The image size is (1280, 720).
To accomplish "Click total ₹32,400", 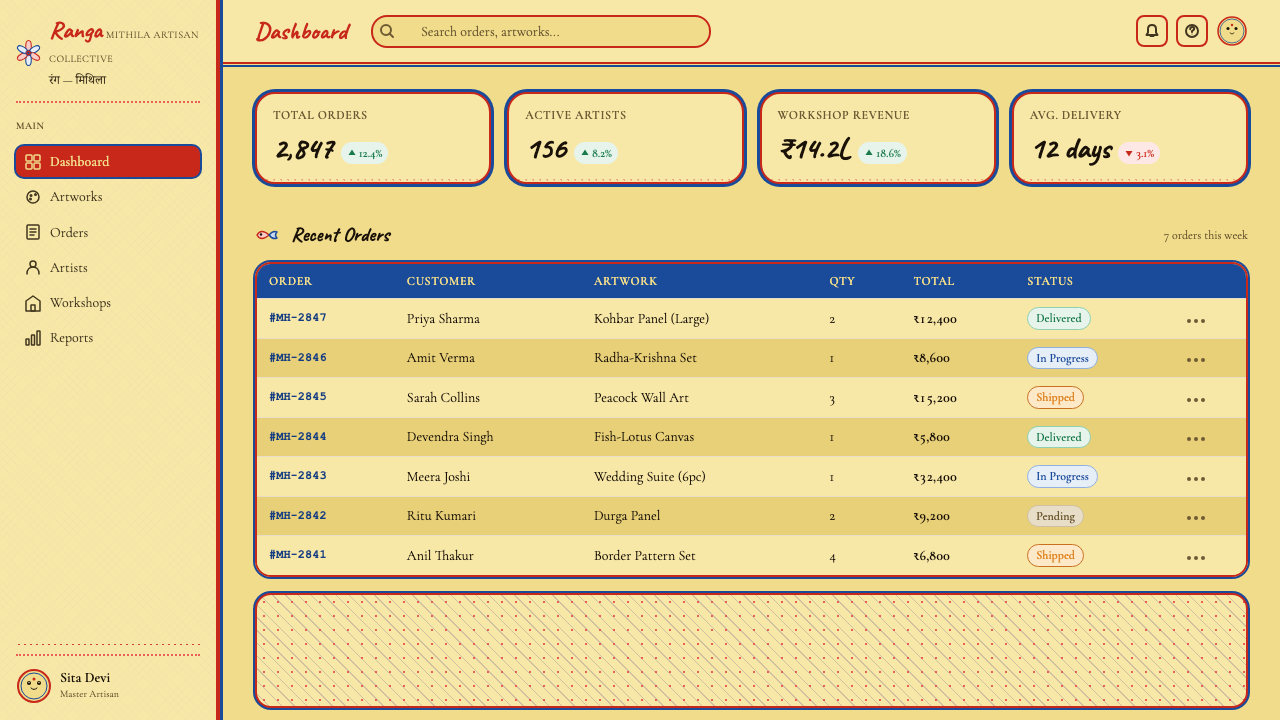I will coord(935,477).
